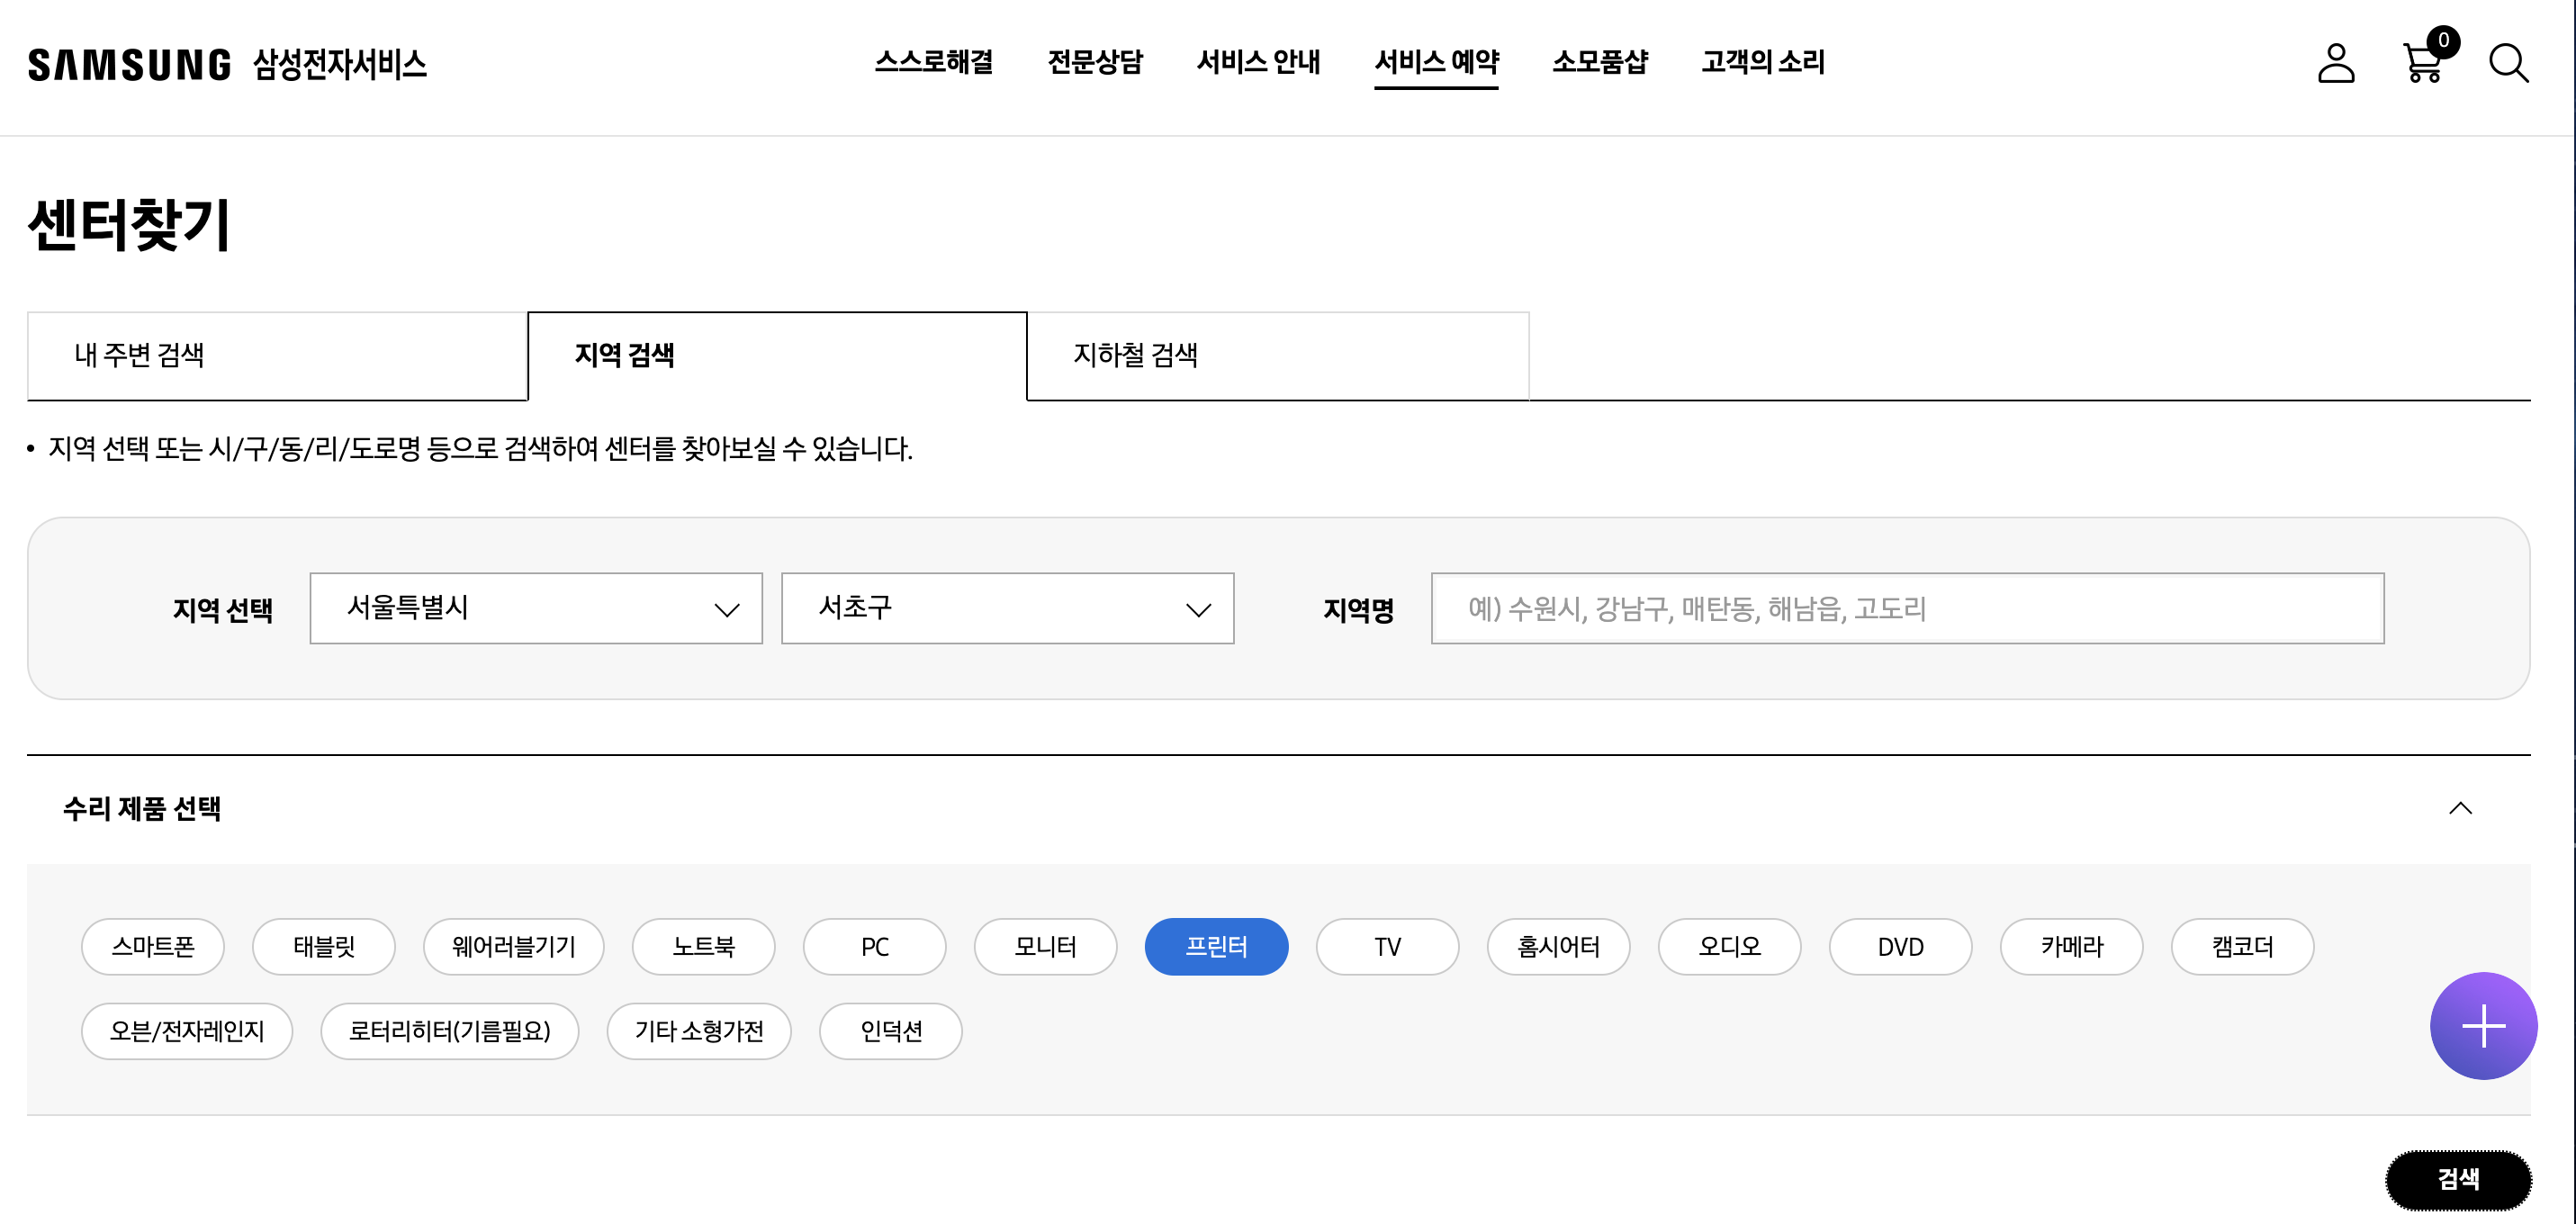Open the 스스로해결 navigation link

(933, 62)
